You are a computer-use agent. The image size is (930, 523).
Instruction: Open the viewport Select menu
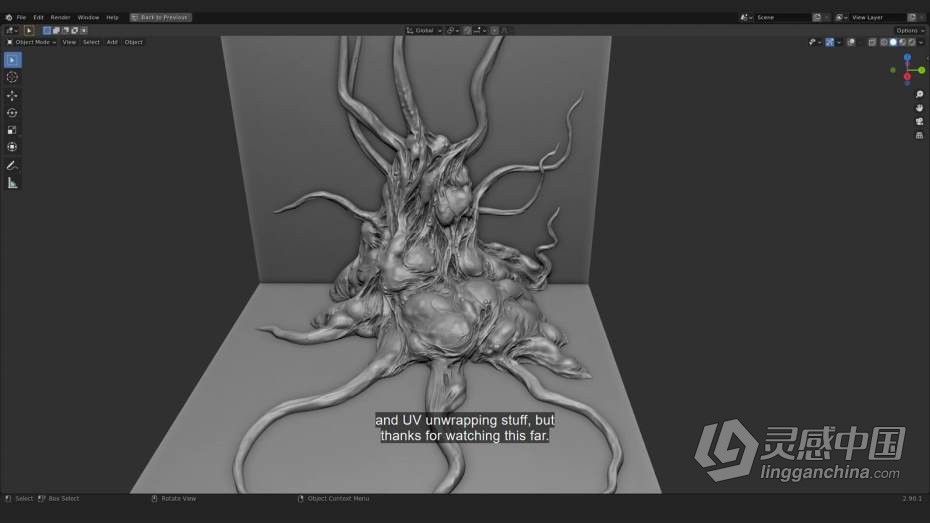(91, 42)
